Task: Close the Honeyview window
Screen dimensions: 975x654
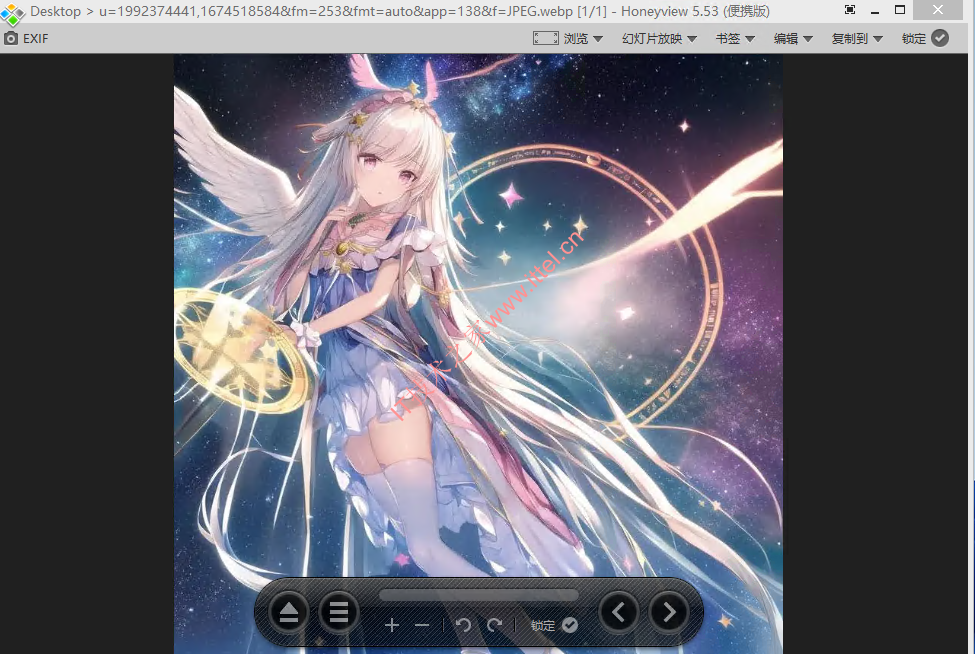Action: (938, 9)
